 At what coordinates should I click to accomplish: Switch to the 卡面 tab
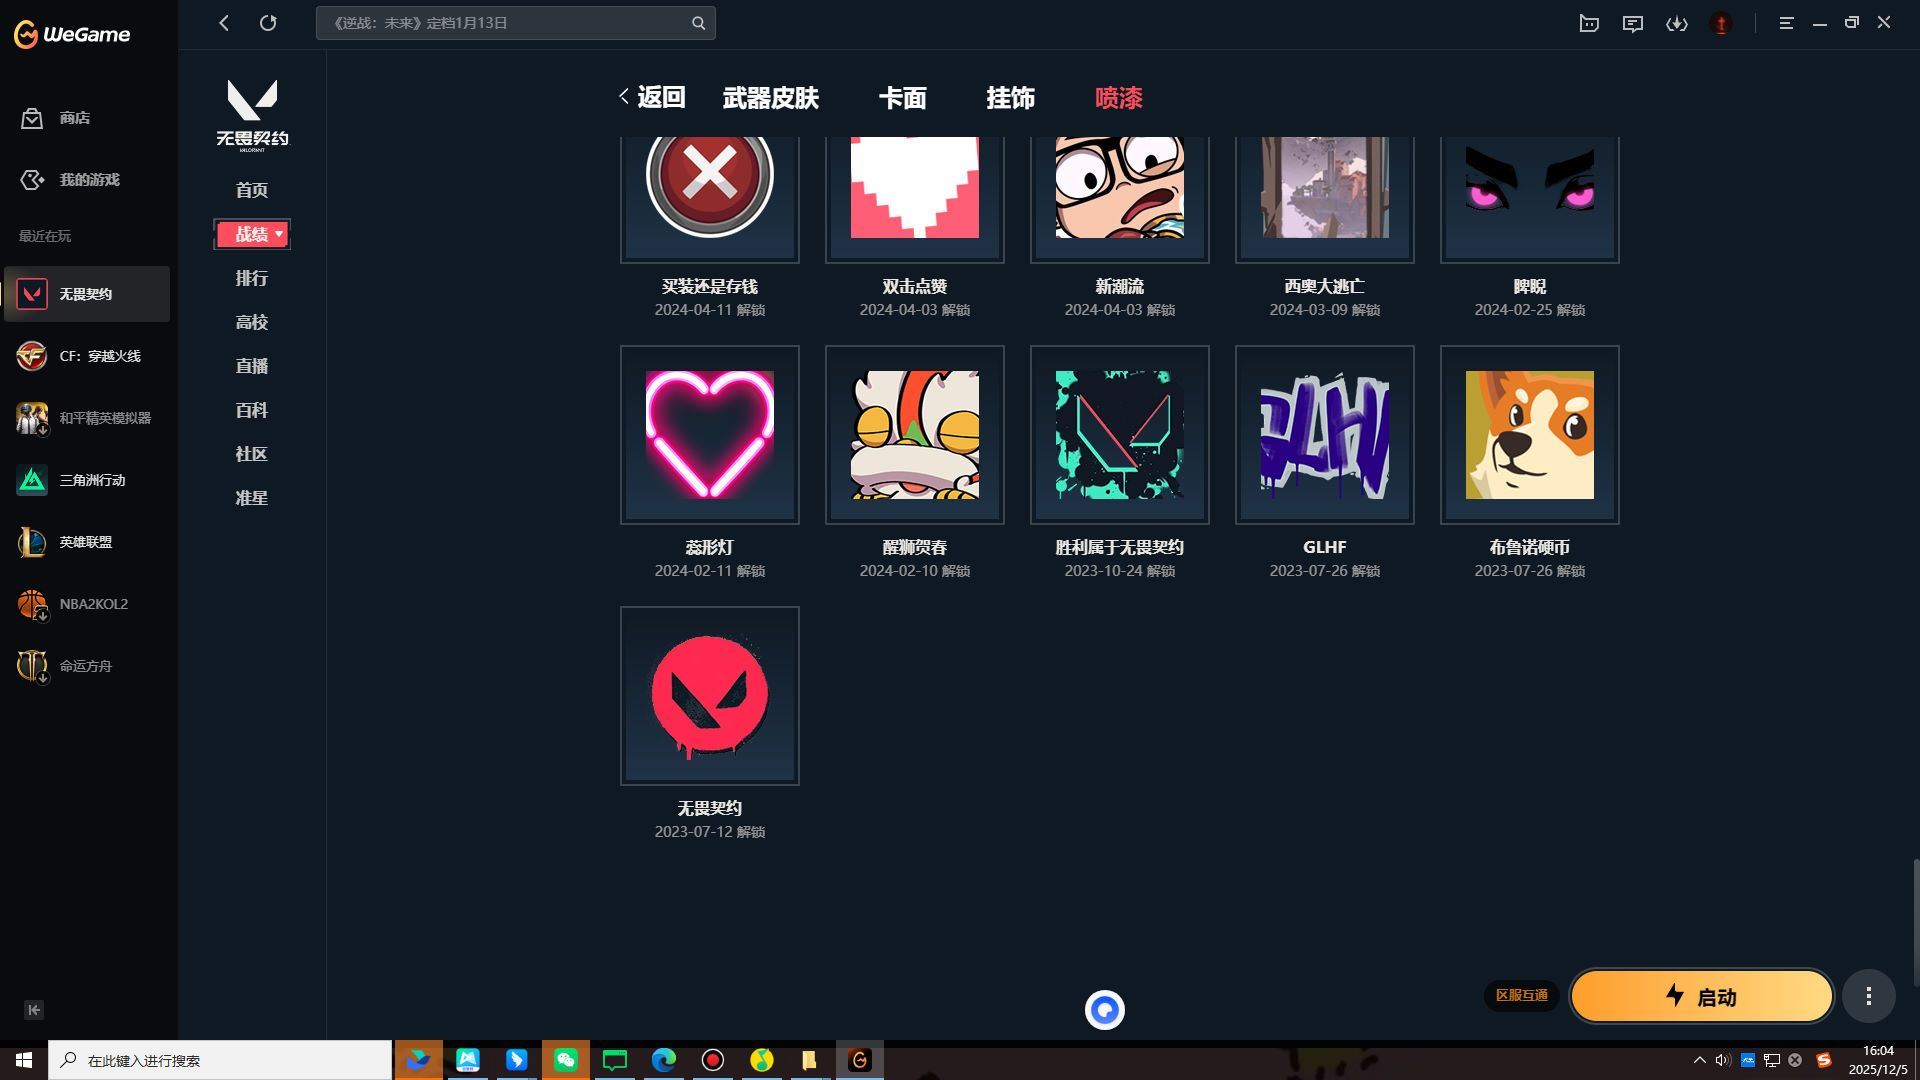[901, 98]
